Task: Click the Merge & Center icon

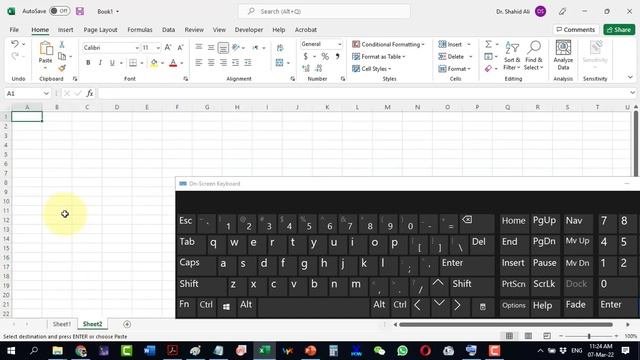Action: click(280, 62)
